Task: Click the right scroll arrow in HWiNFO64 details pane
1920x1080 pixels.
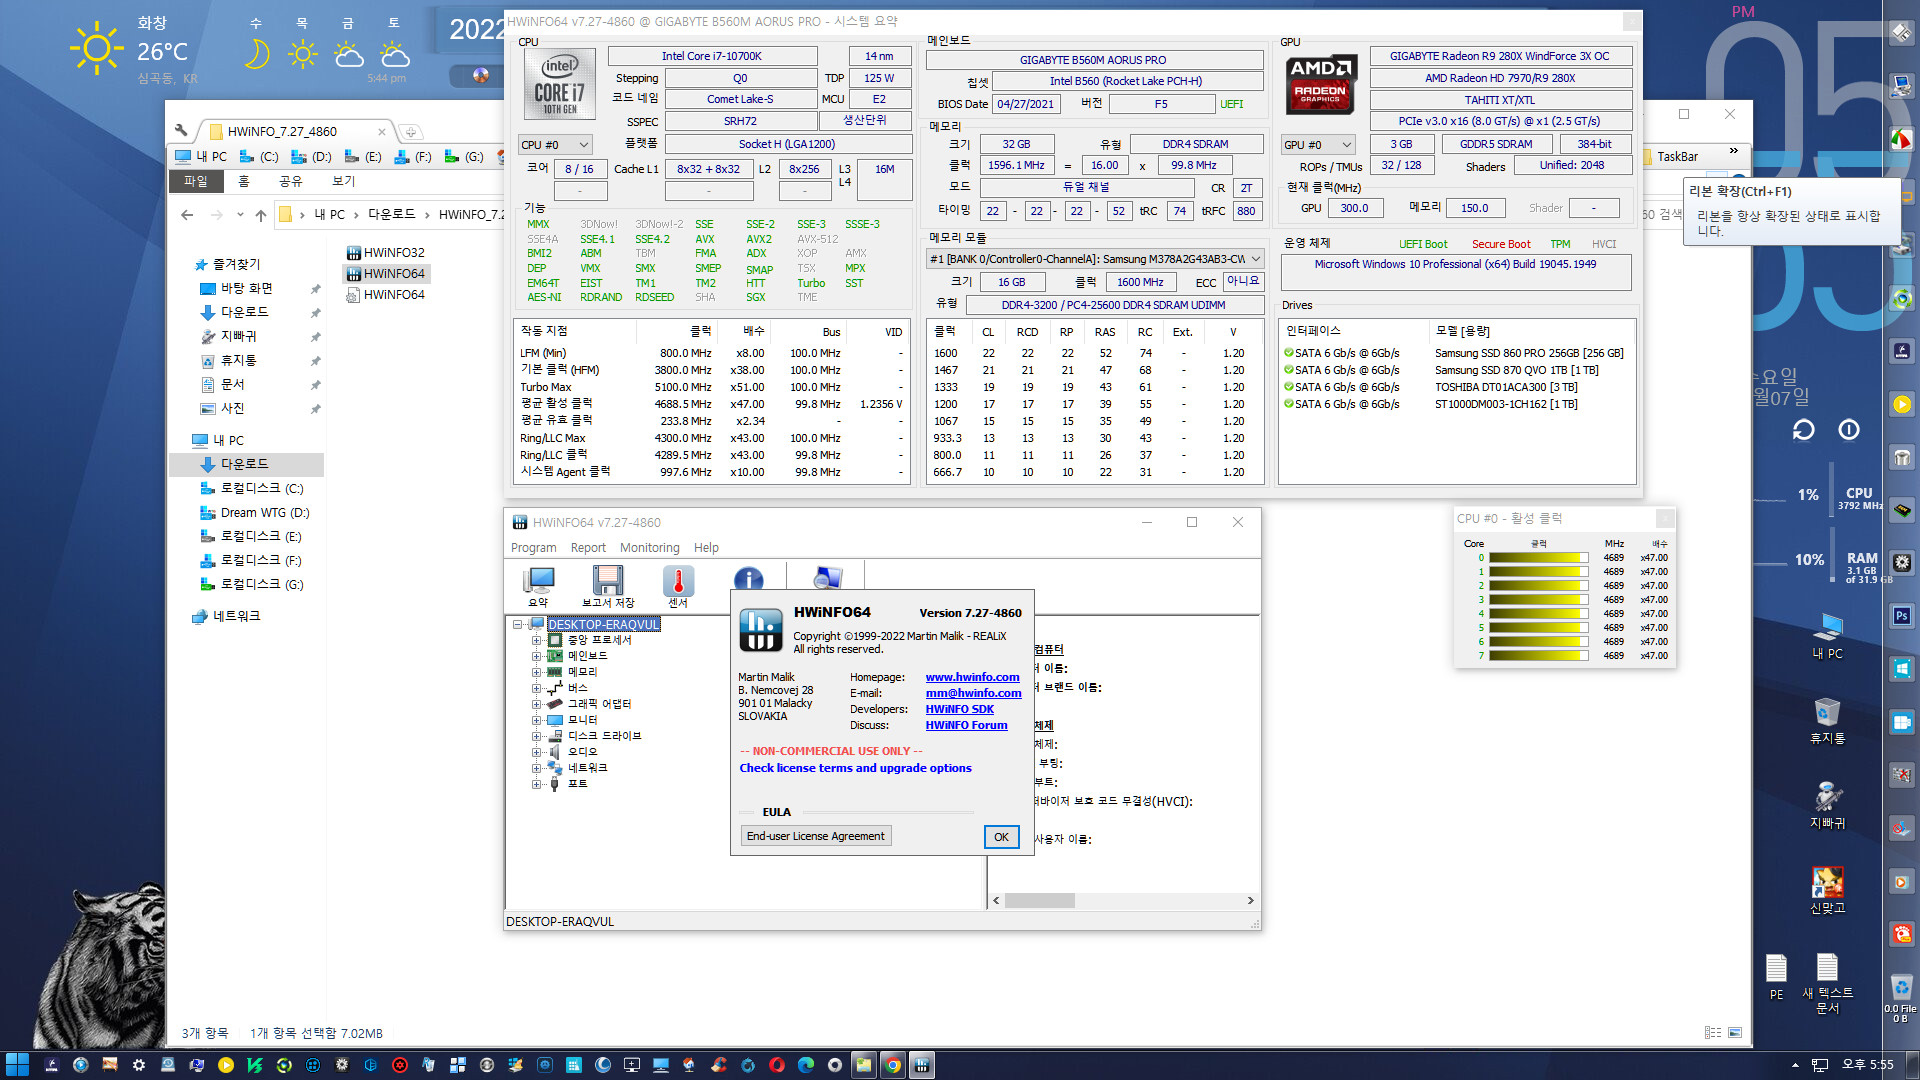Action: pos(1250,900)
